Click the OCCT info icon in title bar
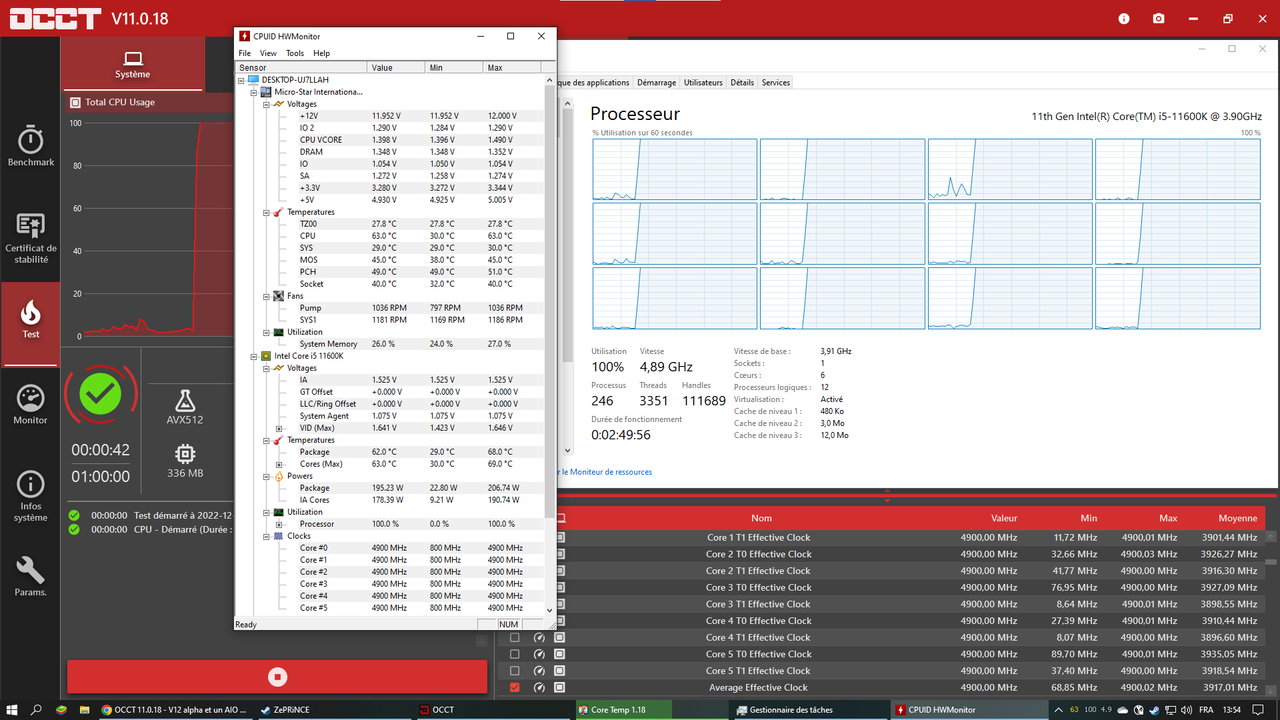The height and width of the screenshot is (720, 1280). [x=1124, y=18]
